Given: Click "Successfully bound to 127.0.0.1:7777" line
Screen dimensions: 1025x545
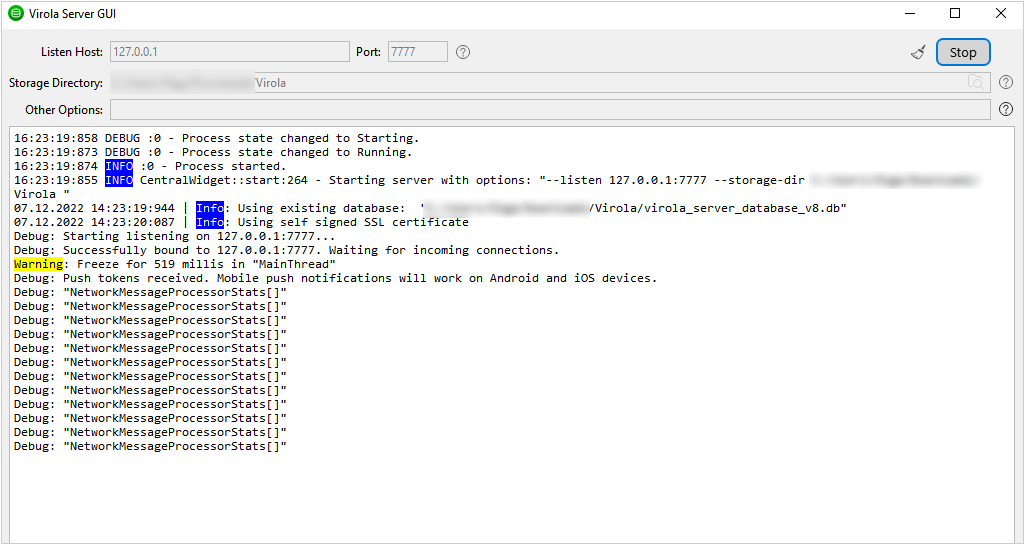Looking at the screenshot, I should click(286, 250).
